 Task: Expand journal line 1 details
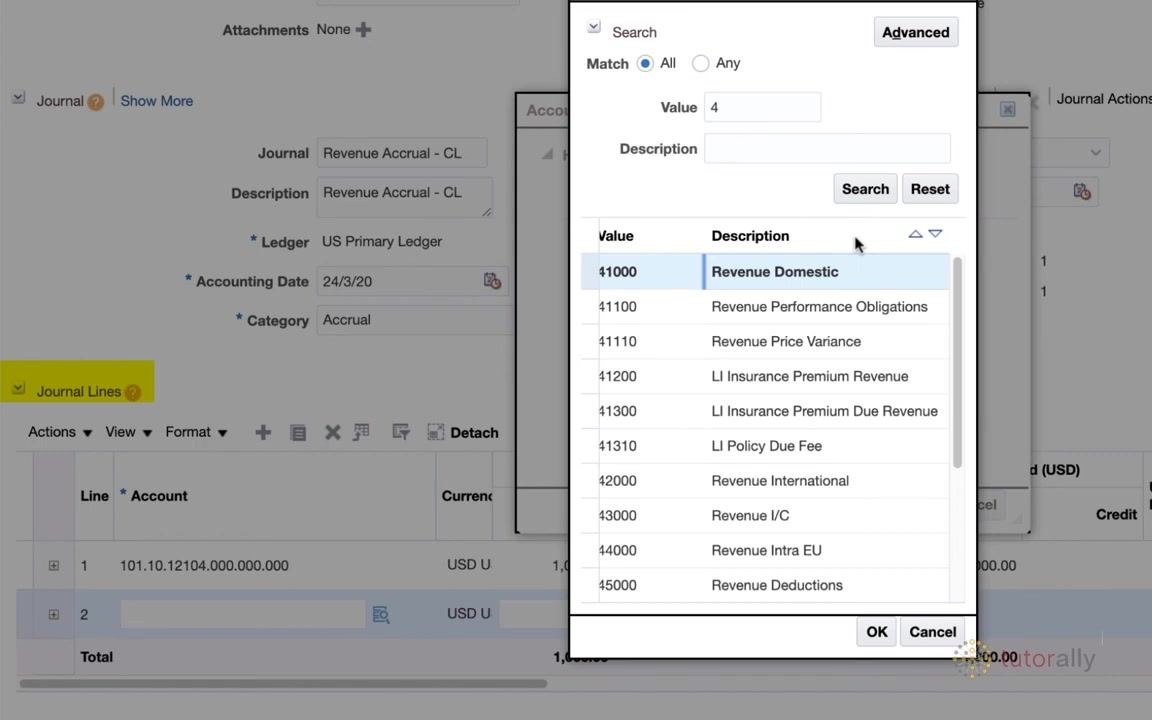pyautogui.click(x=54, y=565)
